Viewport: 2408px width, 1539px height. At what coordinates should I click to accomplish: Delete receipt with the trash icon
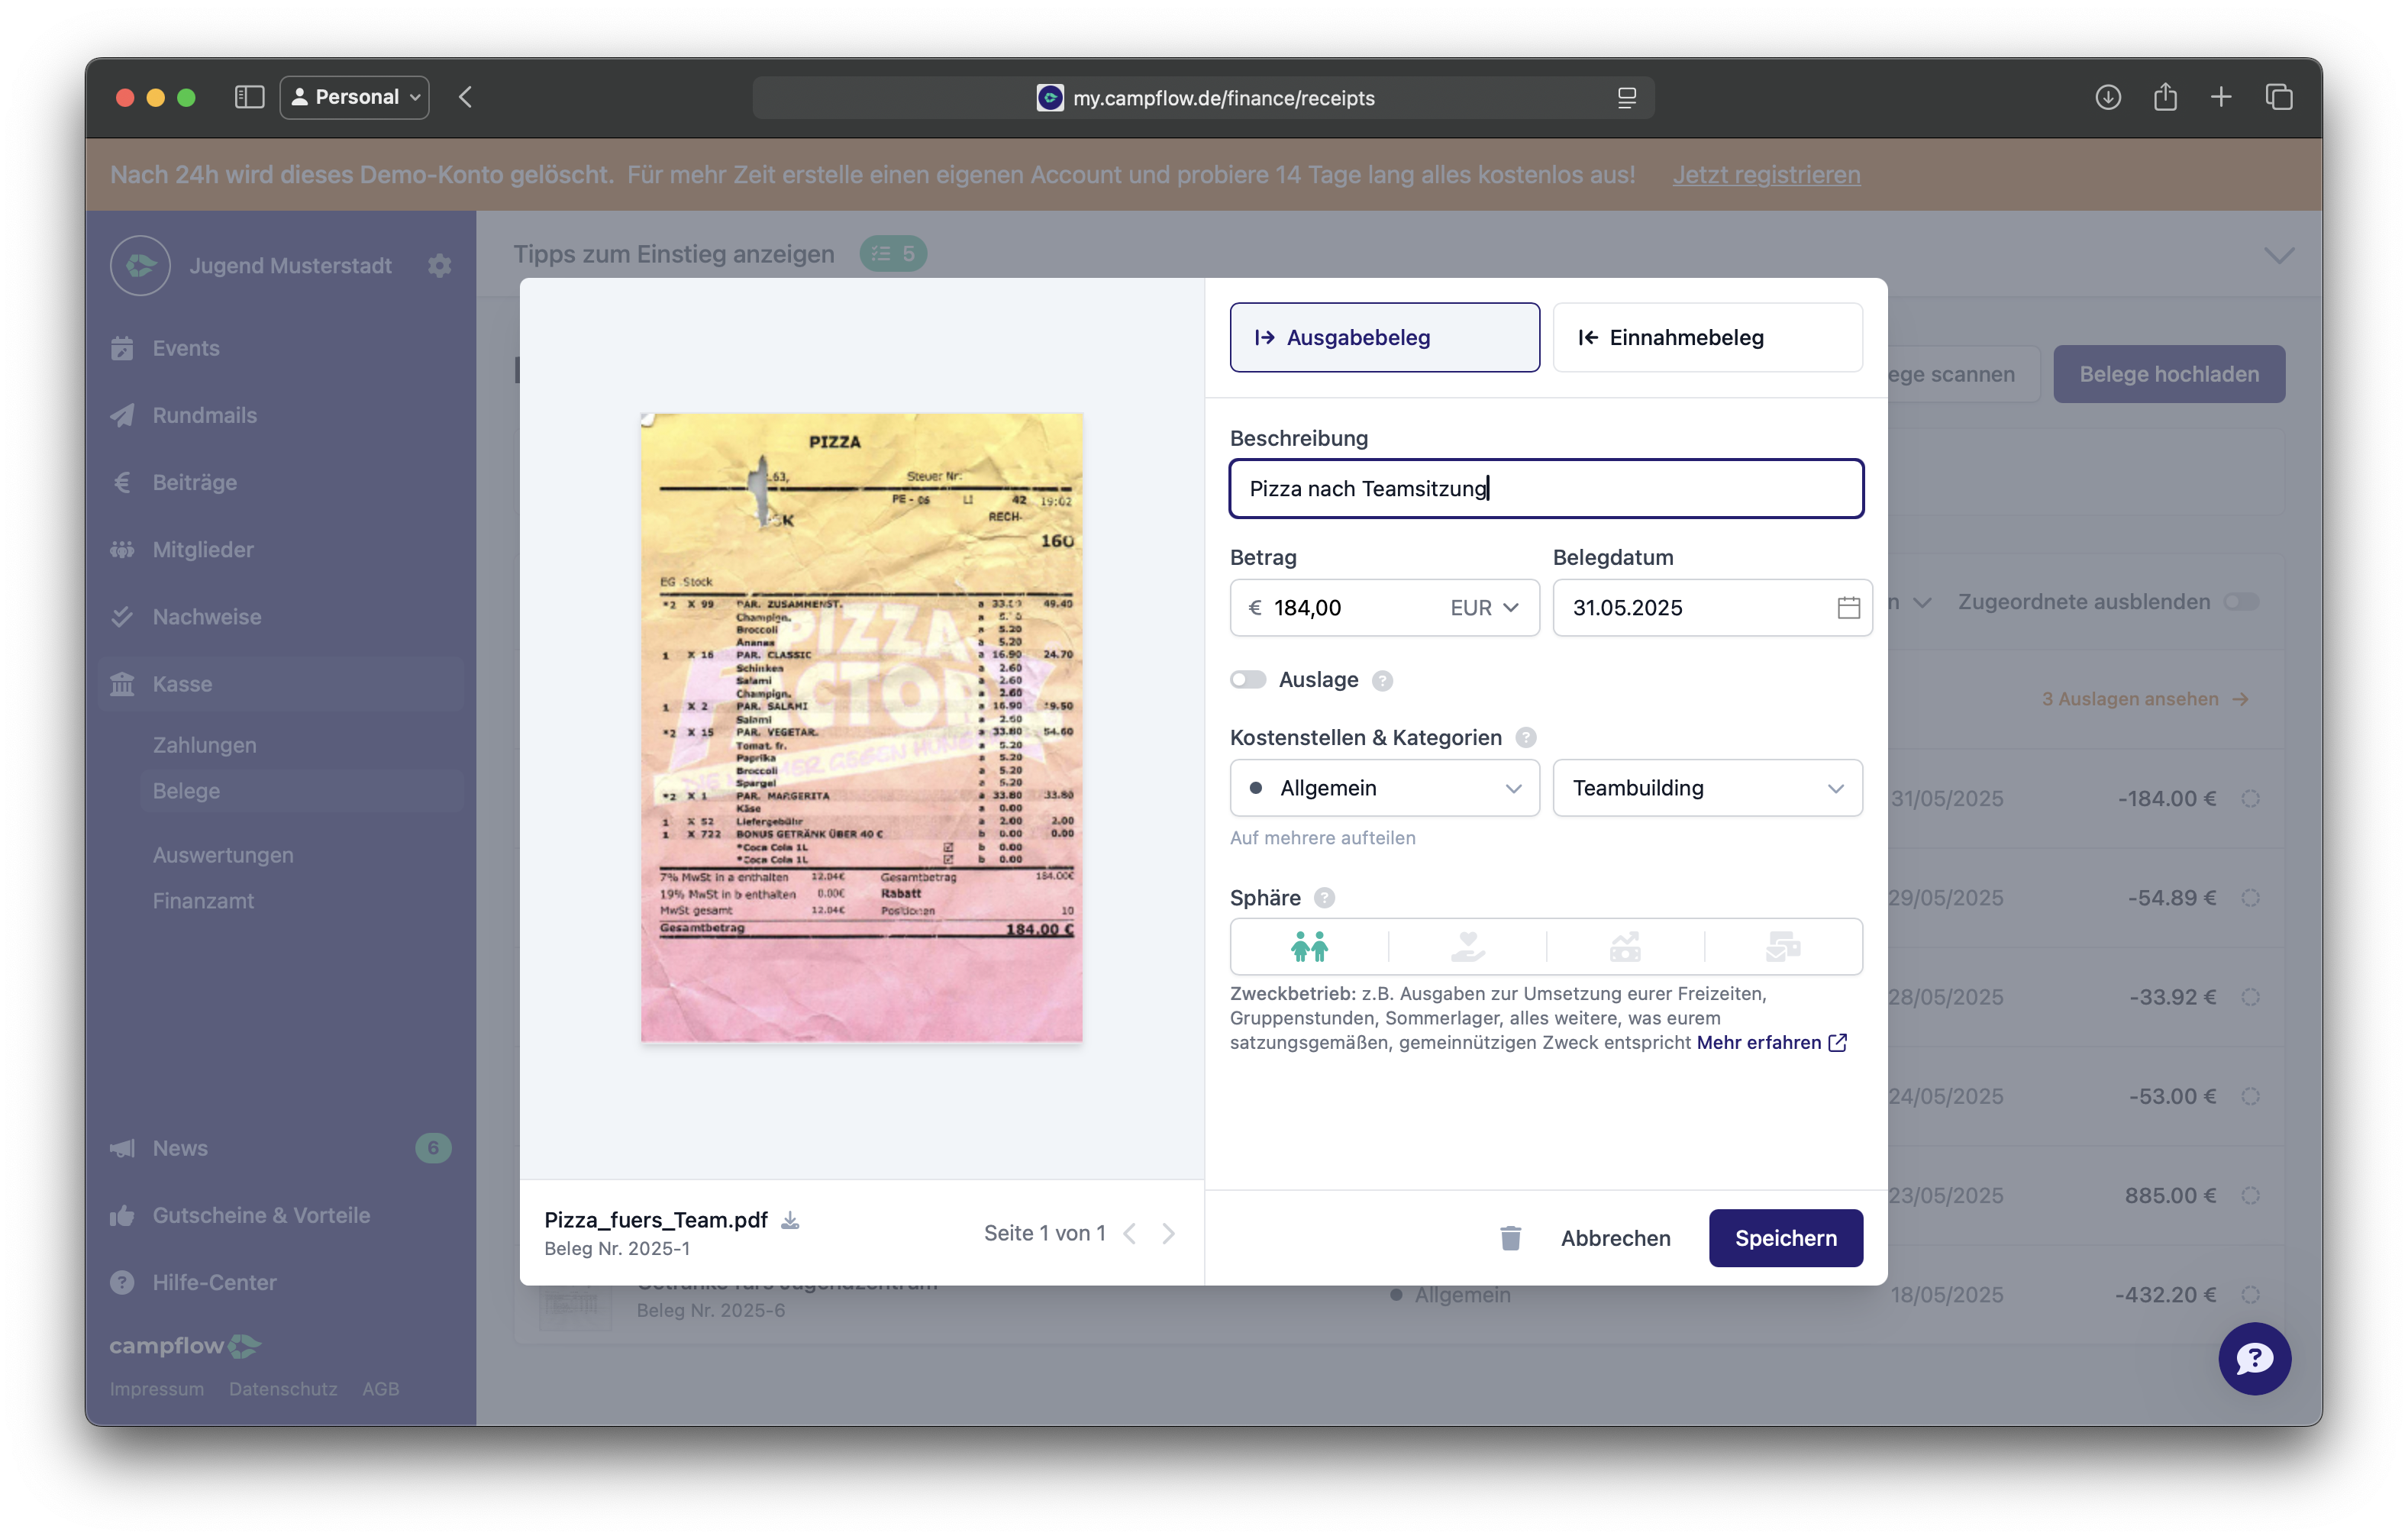click(1510, 1238)
